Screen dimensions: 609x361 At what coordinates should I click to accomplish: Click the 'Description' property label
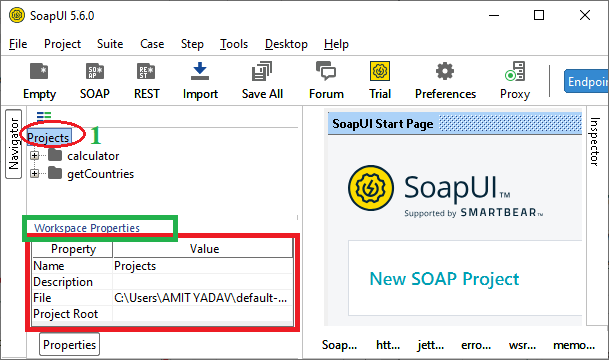pyautogui.click(x=63, y=282)
